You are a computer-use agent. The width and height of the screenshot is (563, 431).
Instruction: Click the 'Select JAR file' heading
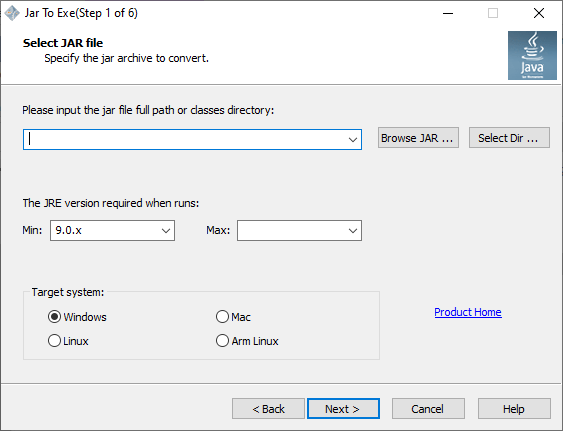tap(63, 43)
